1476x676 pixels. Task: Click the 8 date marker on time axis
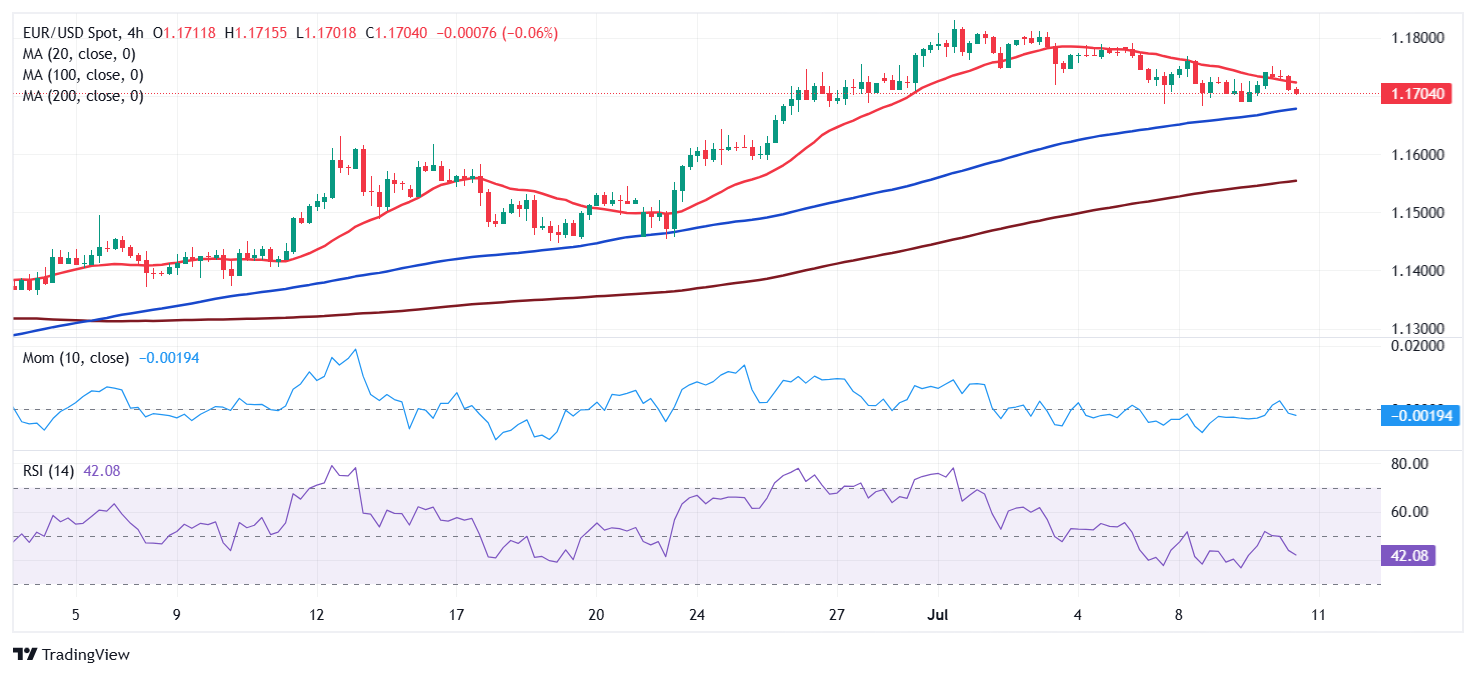[1179, 614]
